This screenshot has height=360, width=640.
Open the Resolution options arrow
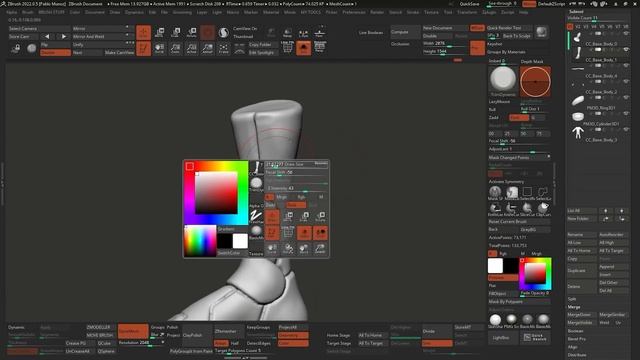point(163,342)
